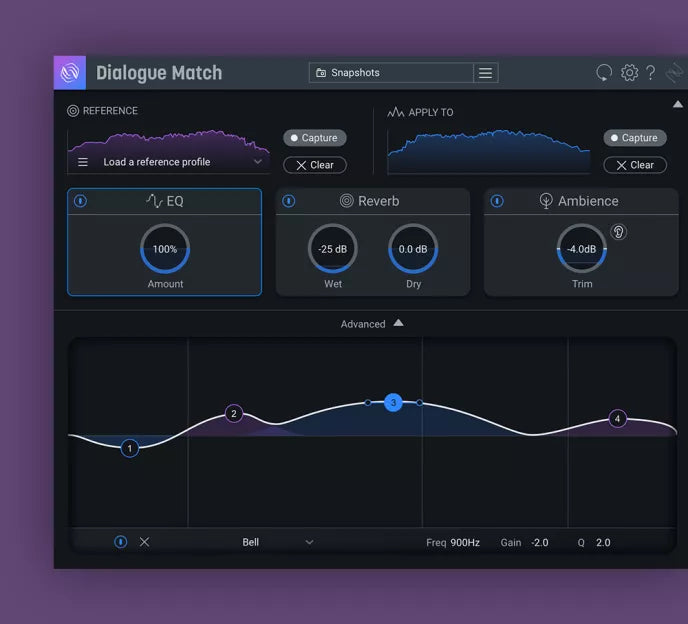688x624 pixels.
Task: Select the EQ module tab
Action: (x=165, y=201)
